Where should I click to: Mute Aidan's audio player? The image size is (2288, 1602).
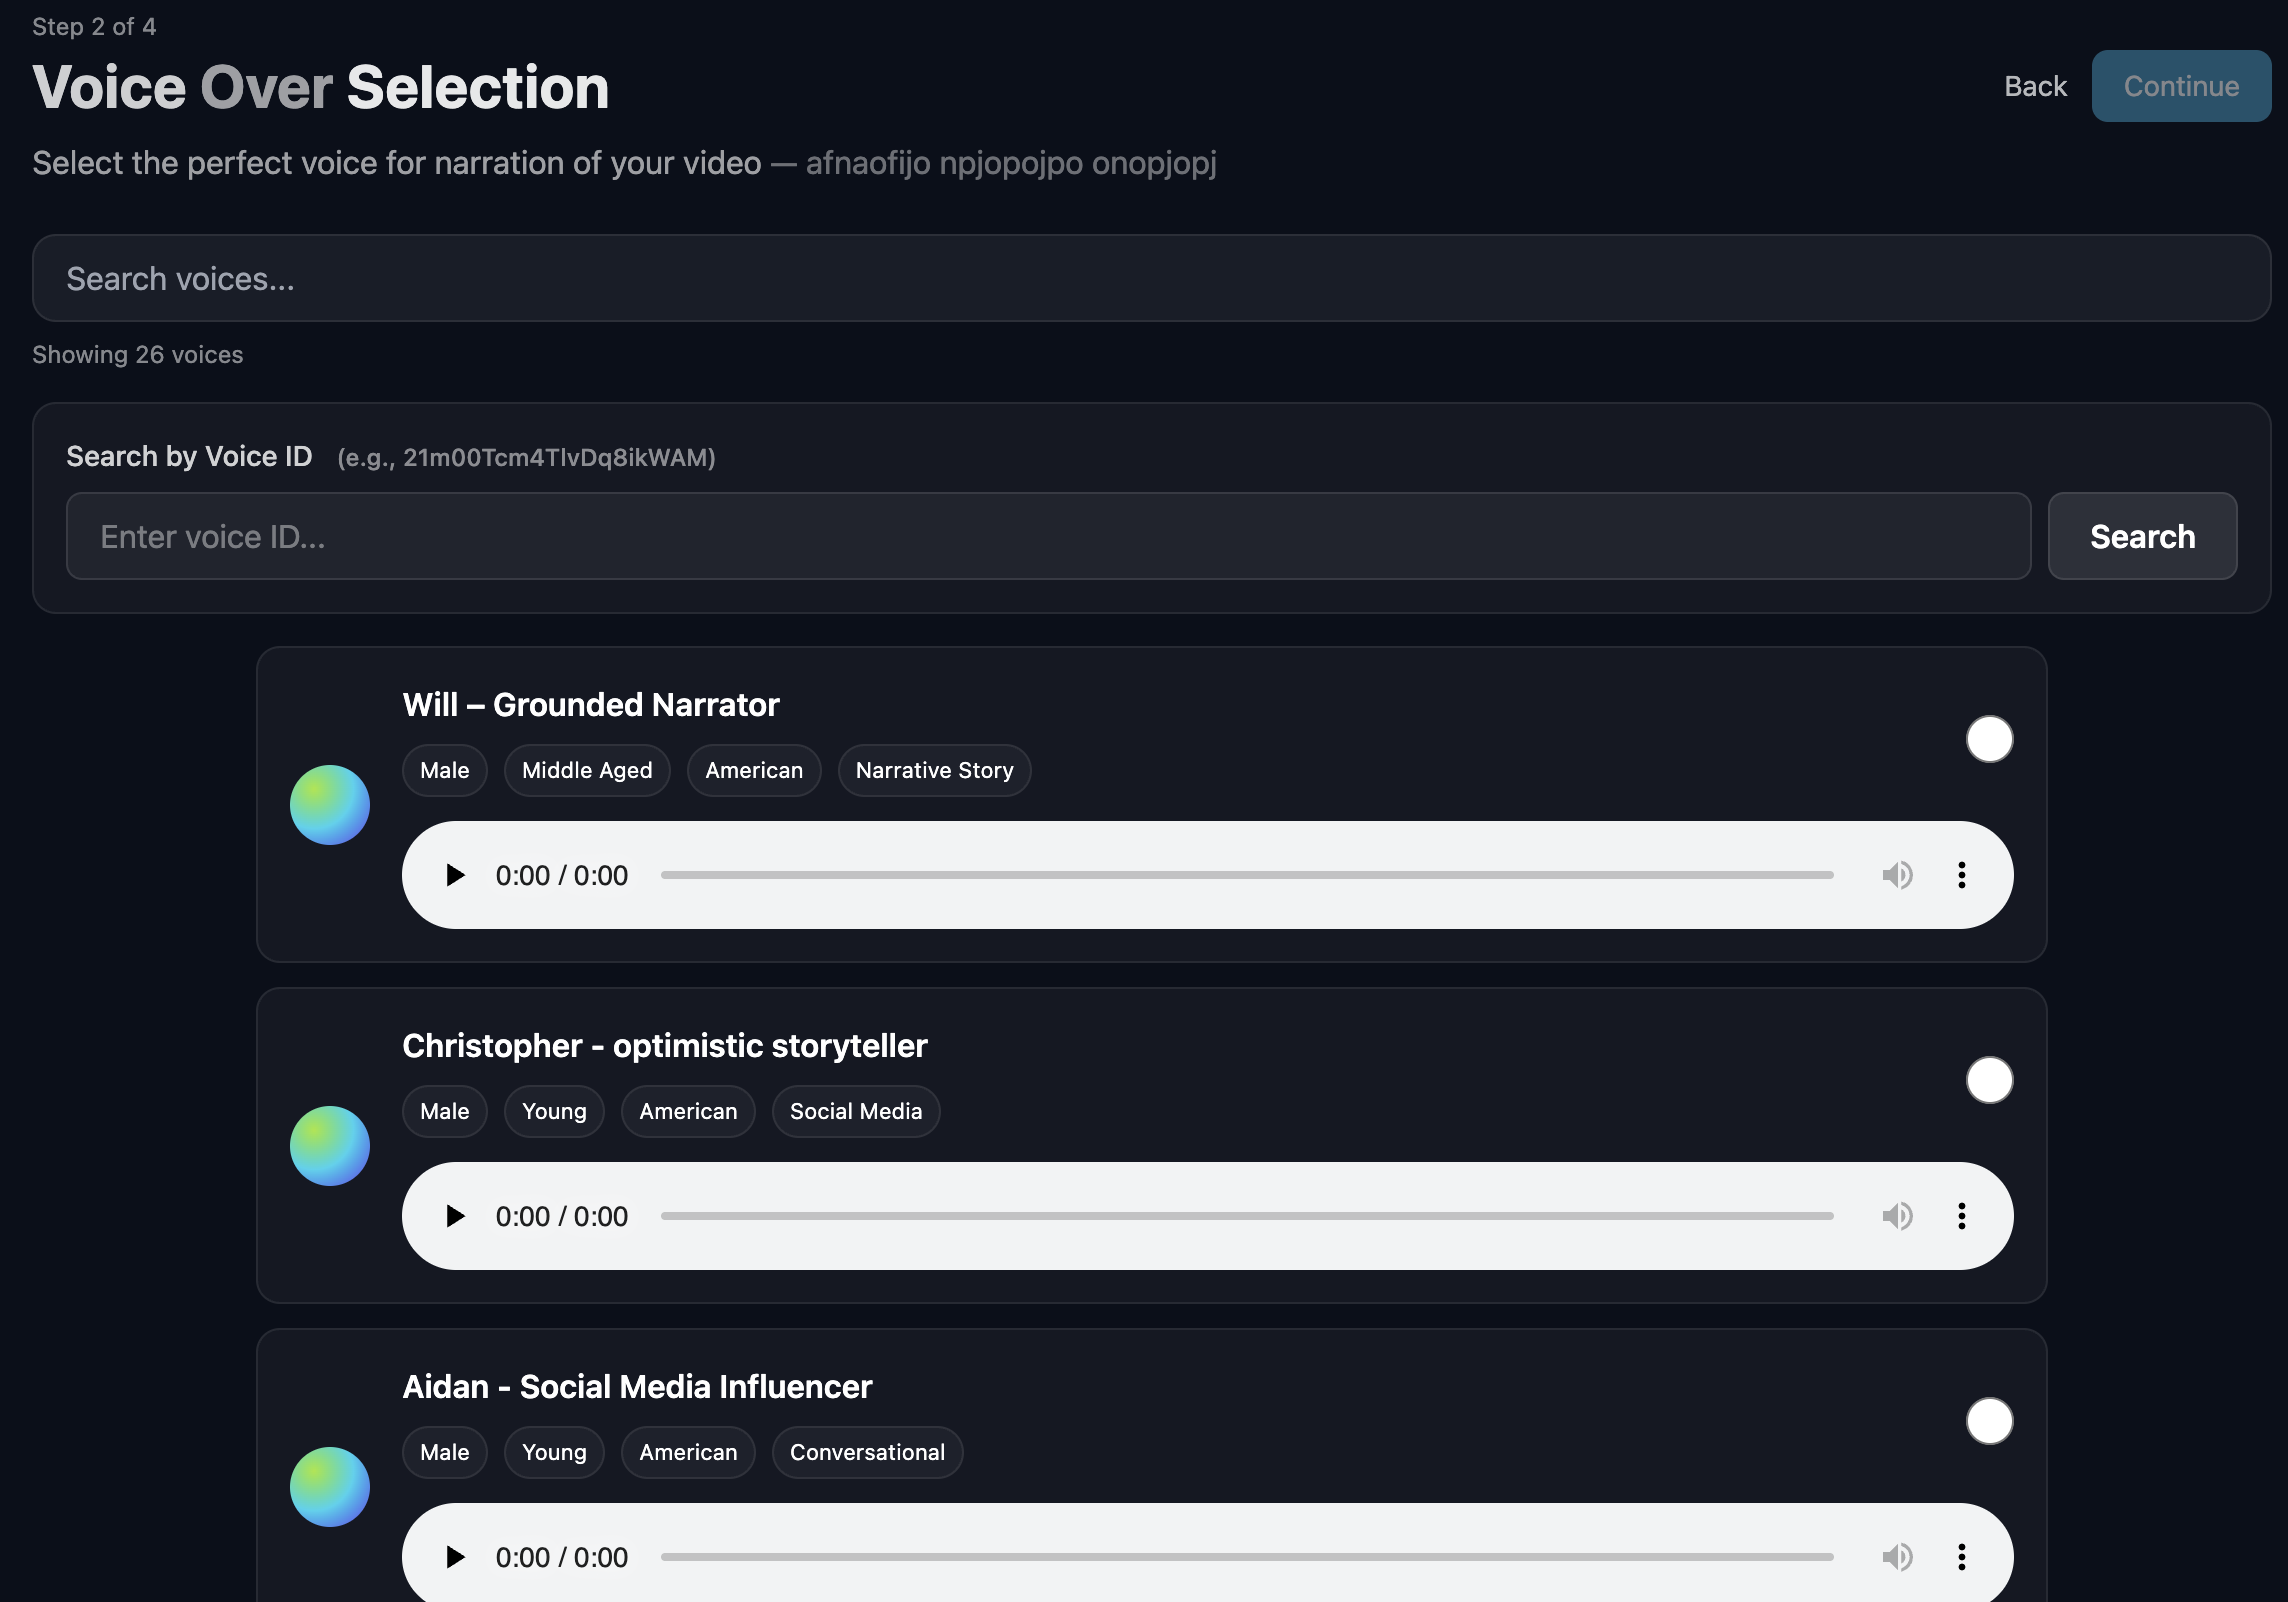[x=1897, y=1556]
